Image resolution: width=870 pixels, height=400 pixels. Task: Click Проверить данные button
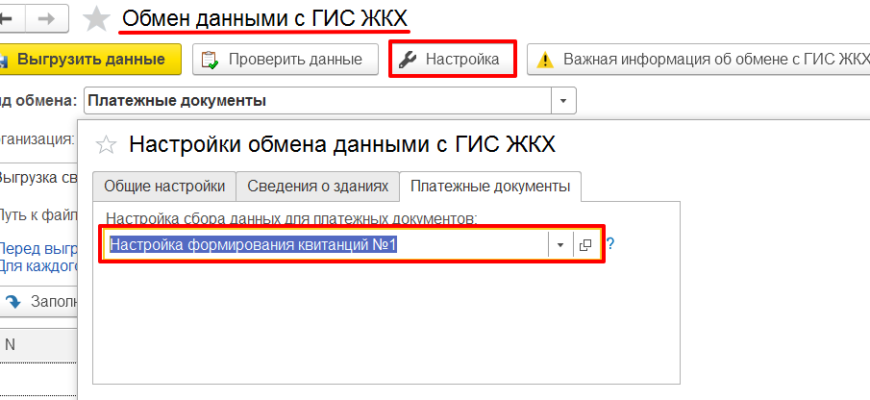pos(285,59)
